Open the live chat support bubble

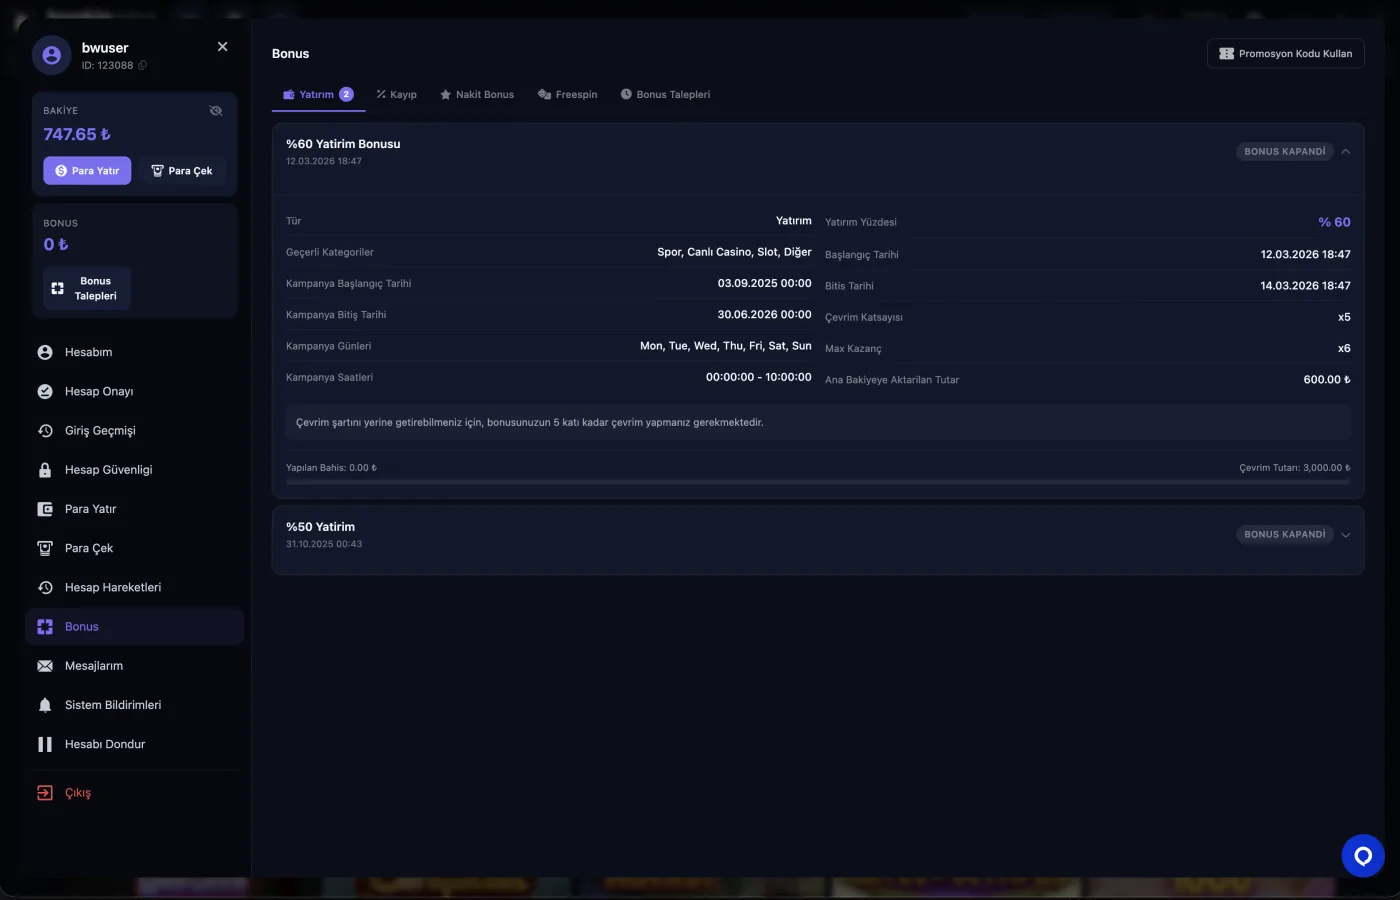[1362, 856]
